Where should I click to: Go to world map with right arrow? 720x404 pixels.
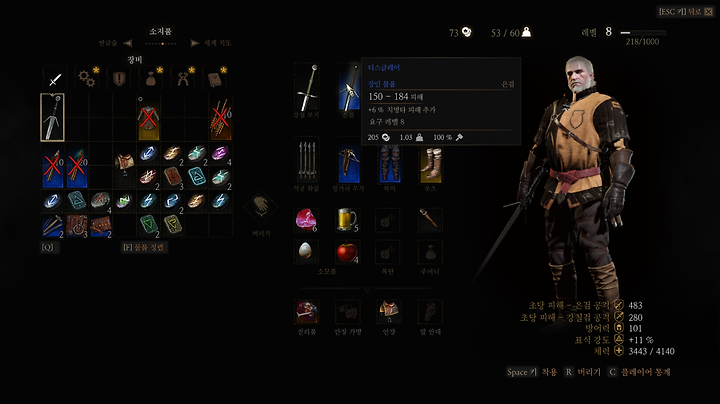click(x=195, y=43)
